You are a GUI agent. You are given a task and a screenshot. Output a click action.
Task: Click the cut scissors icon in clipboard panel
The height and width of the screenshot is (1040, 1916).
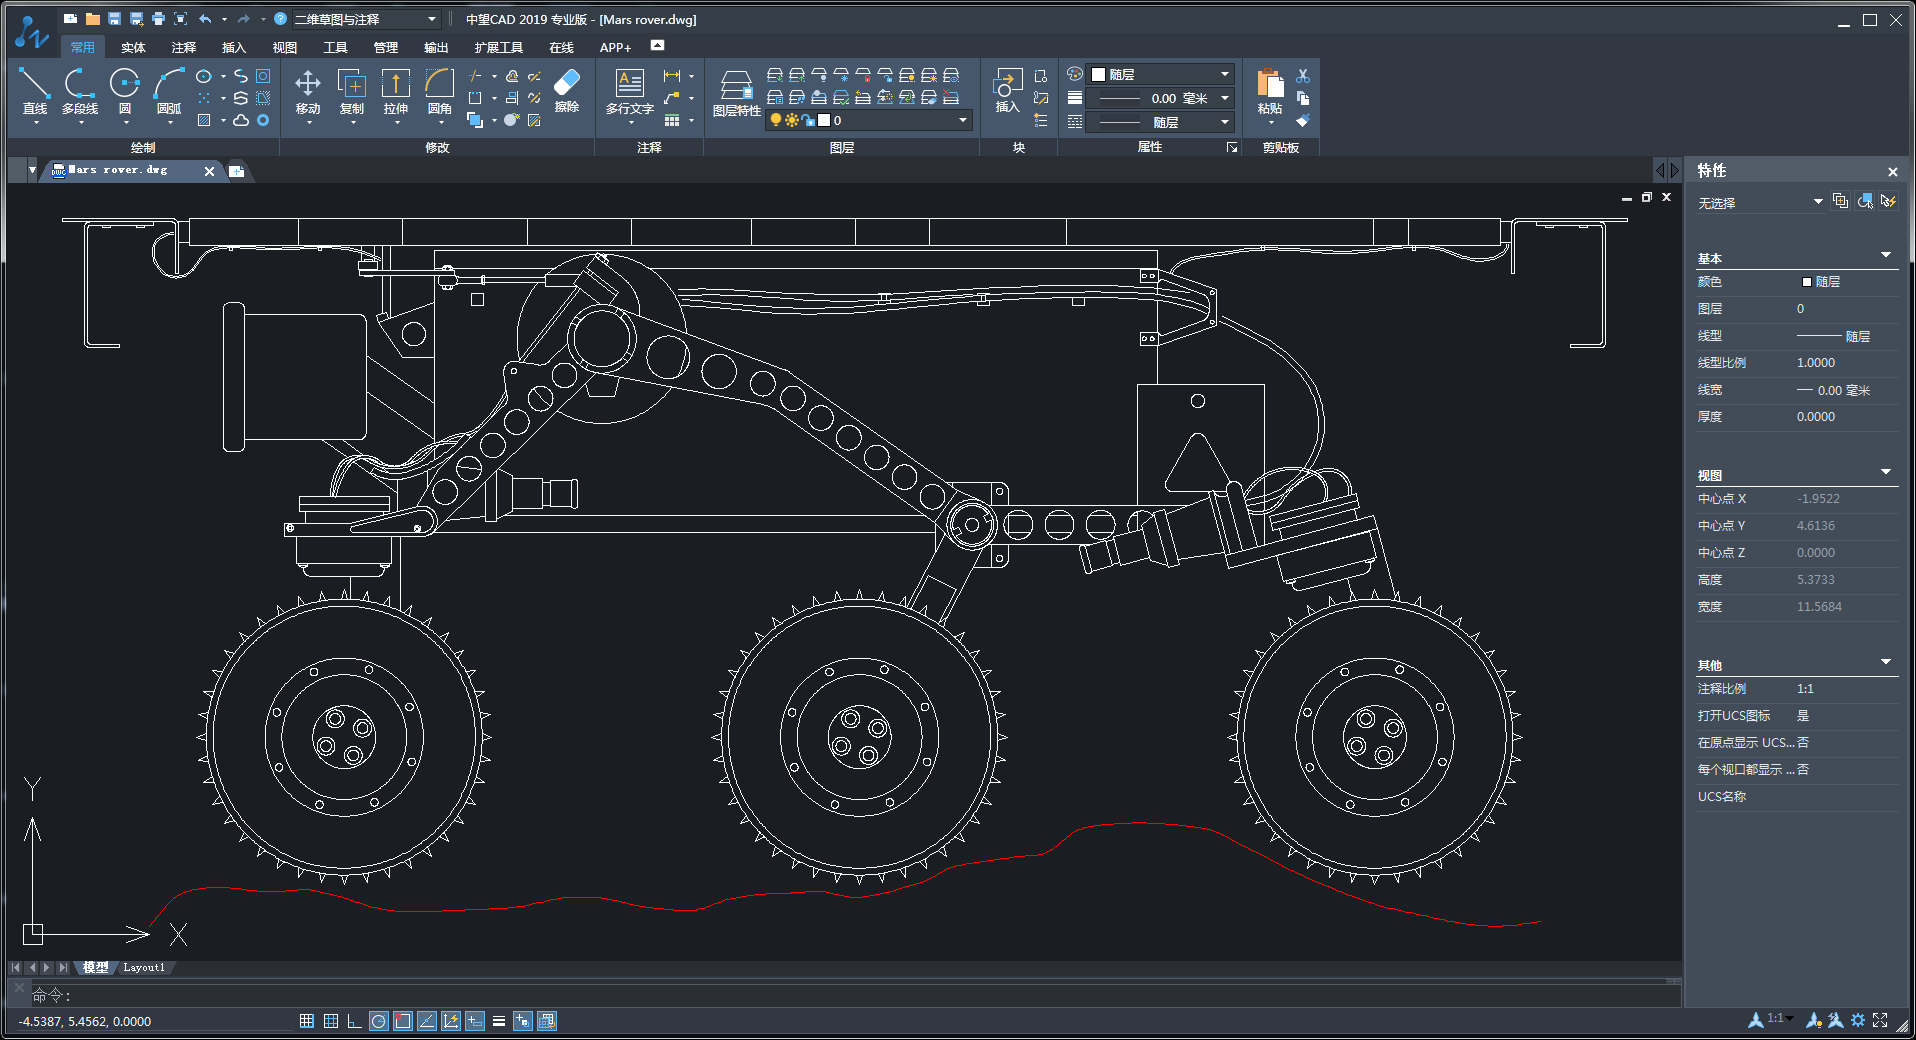(1302, 76)
